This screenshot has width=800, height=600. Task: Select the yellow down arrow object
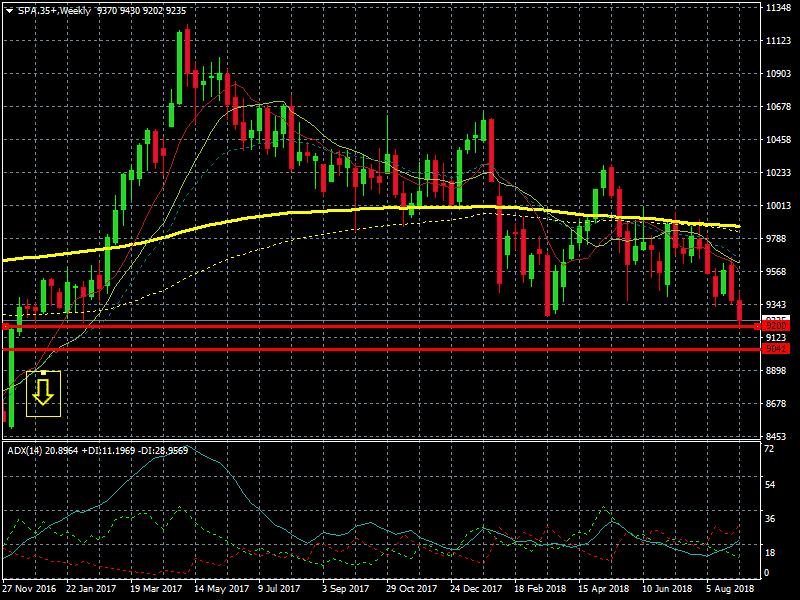click(x=43, y=395)
